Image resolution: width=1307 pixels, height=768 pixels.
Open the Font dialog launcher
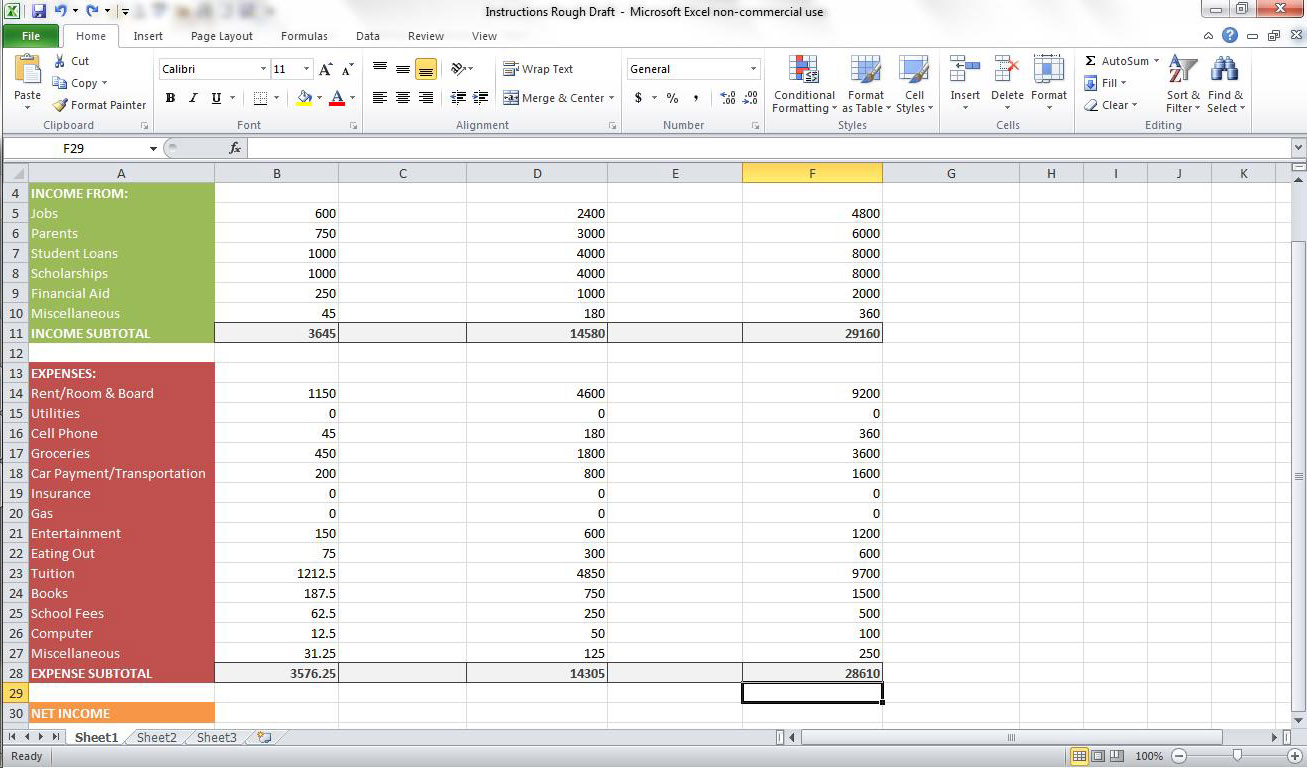354,126
